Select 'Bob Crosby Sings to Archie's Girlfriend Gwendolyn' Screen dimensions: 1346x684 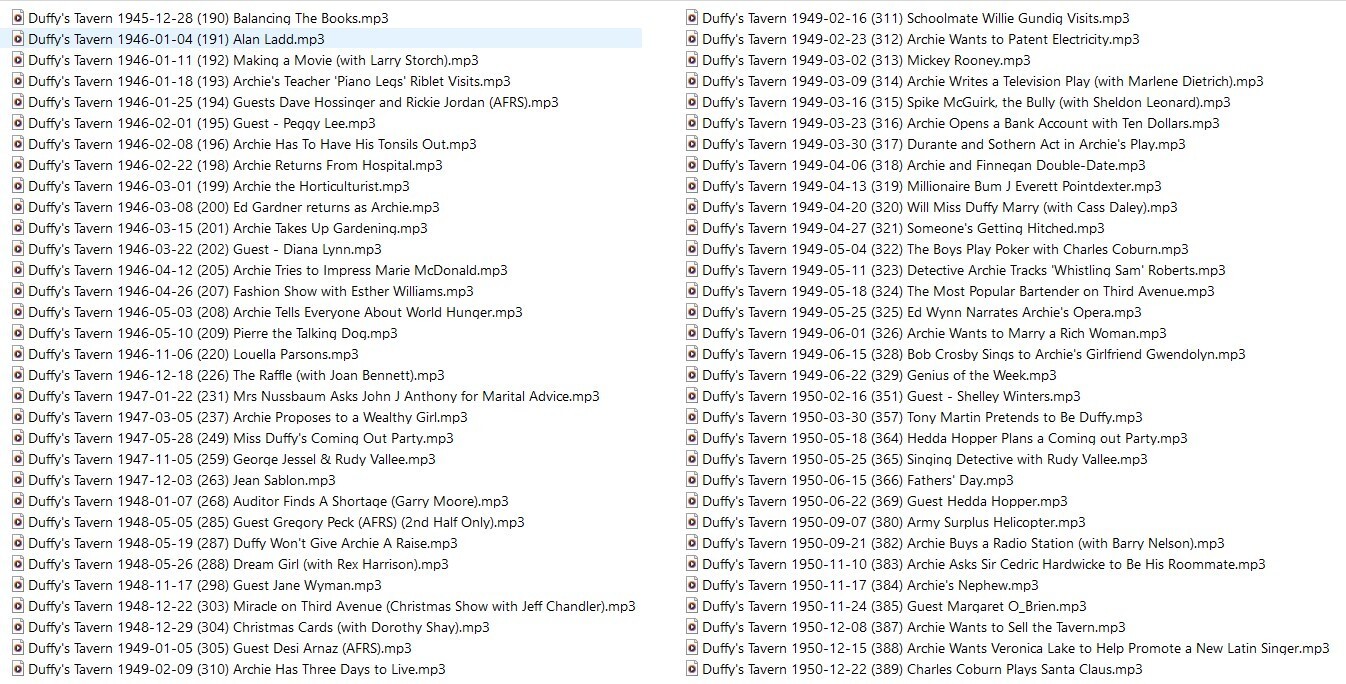pyautogui.click(x=974, y=354)
